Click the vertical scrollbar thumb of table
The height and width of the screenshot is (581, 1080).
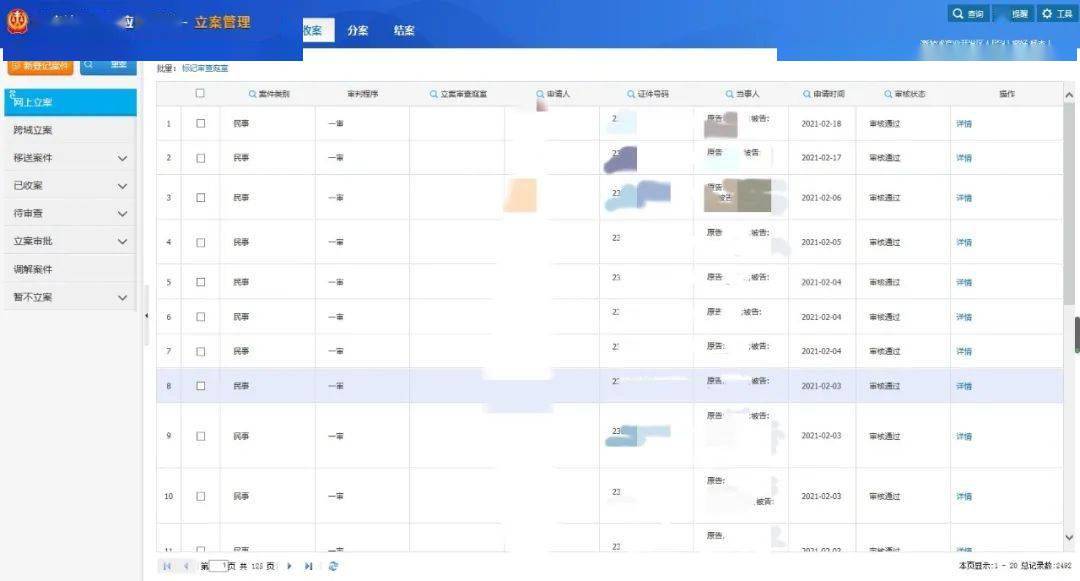click(1069, 203)
